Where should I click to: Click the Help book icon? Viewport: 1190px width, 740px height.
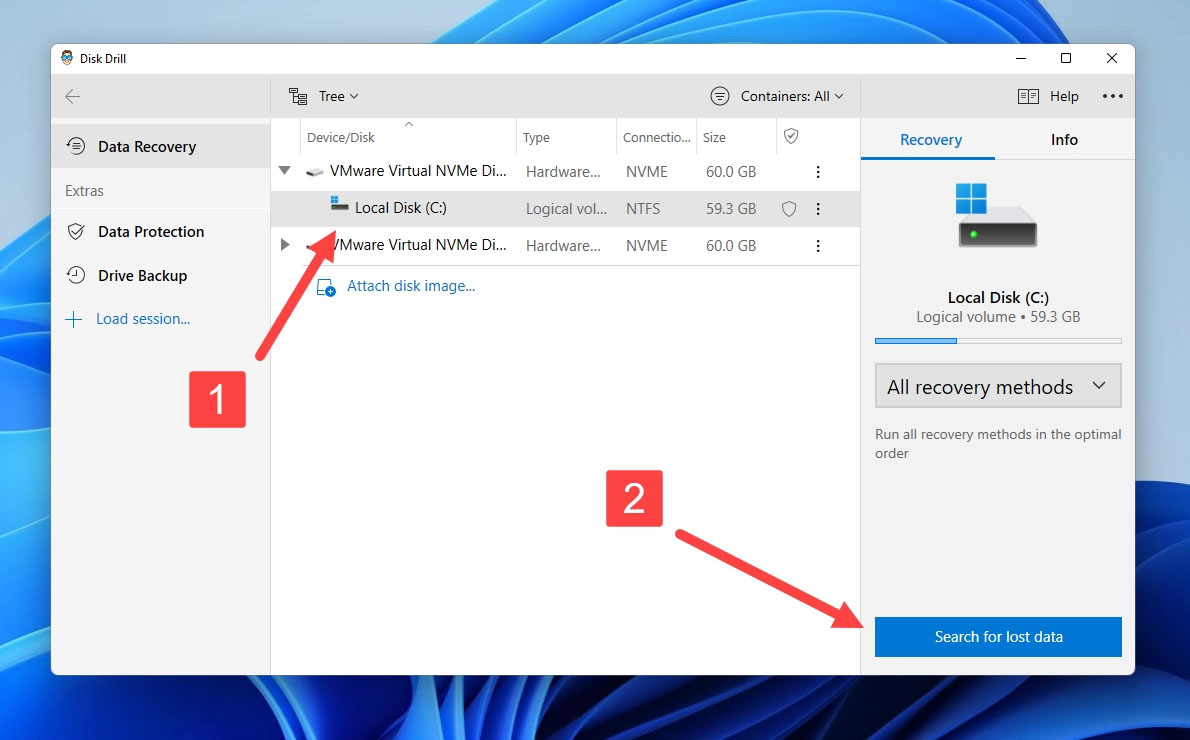pos(1028,96)
